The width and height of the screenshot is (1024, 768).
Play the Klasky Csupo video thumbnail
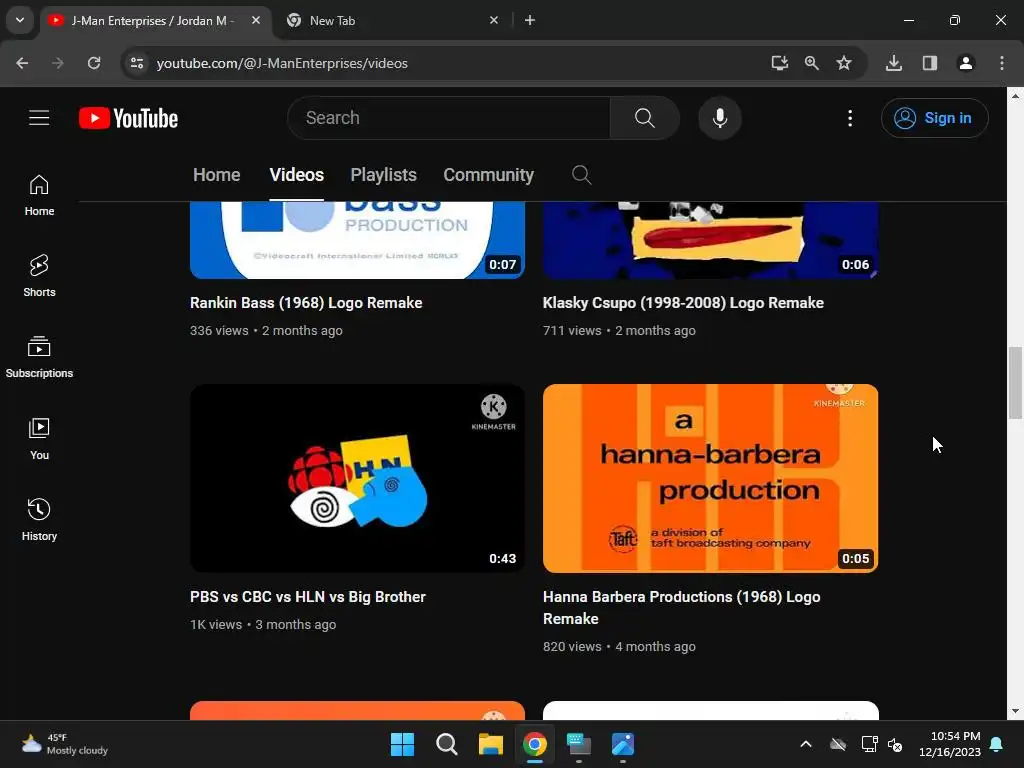pyautogui.click(x=711, y=240)
